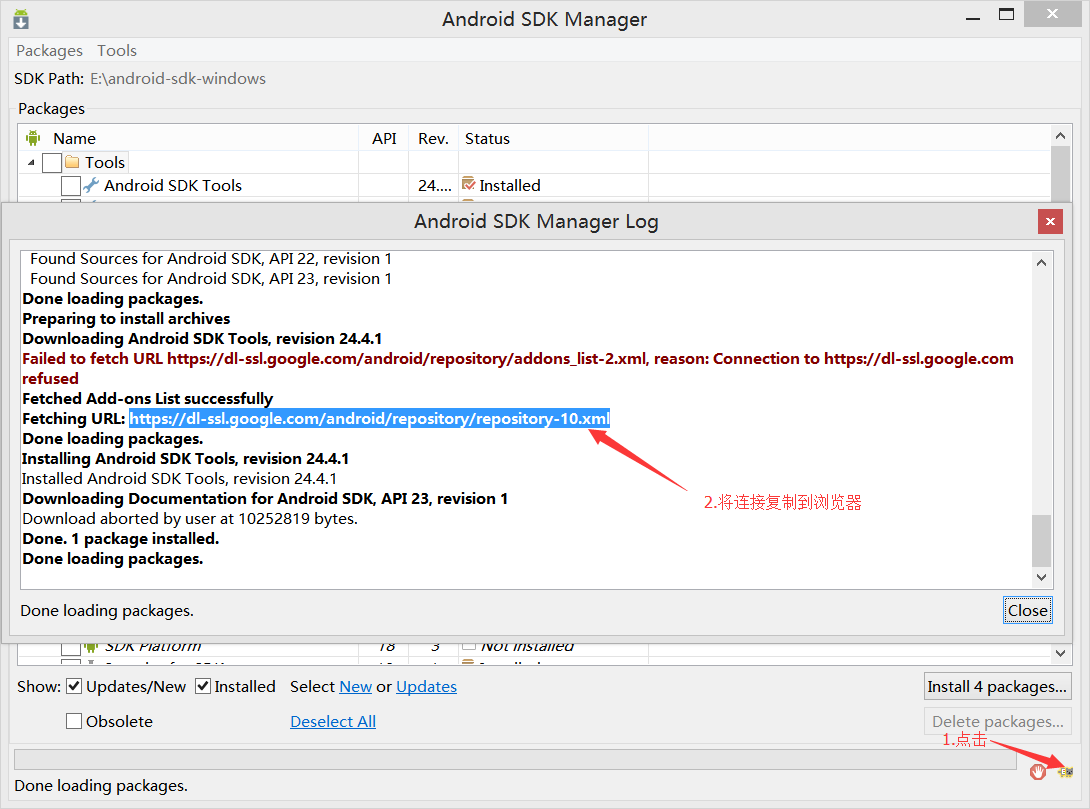Maximize the Android SDK Manager window

[x=1007, y=15]
